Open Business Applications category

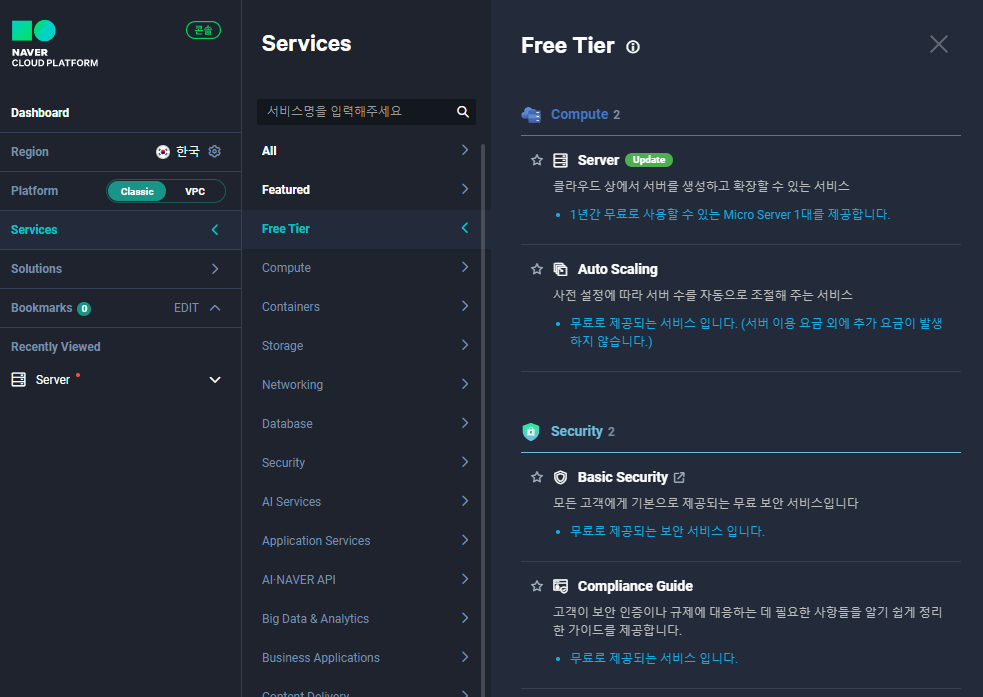coord(365,658)
